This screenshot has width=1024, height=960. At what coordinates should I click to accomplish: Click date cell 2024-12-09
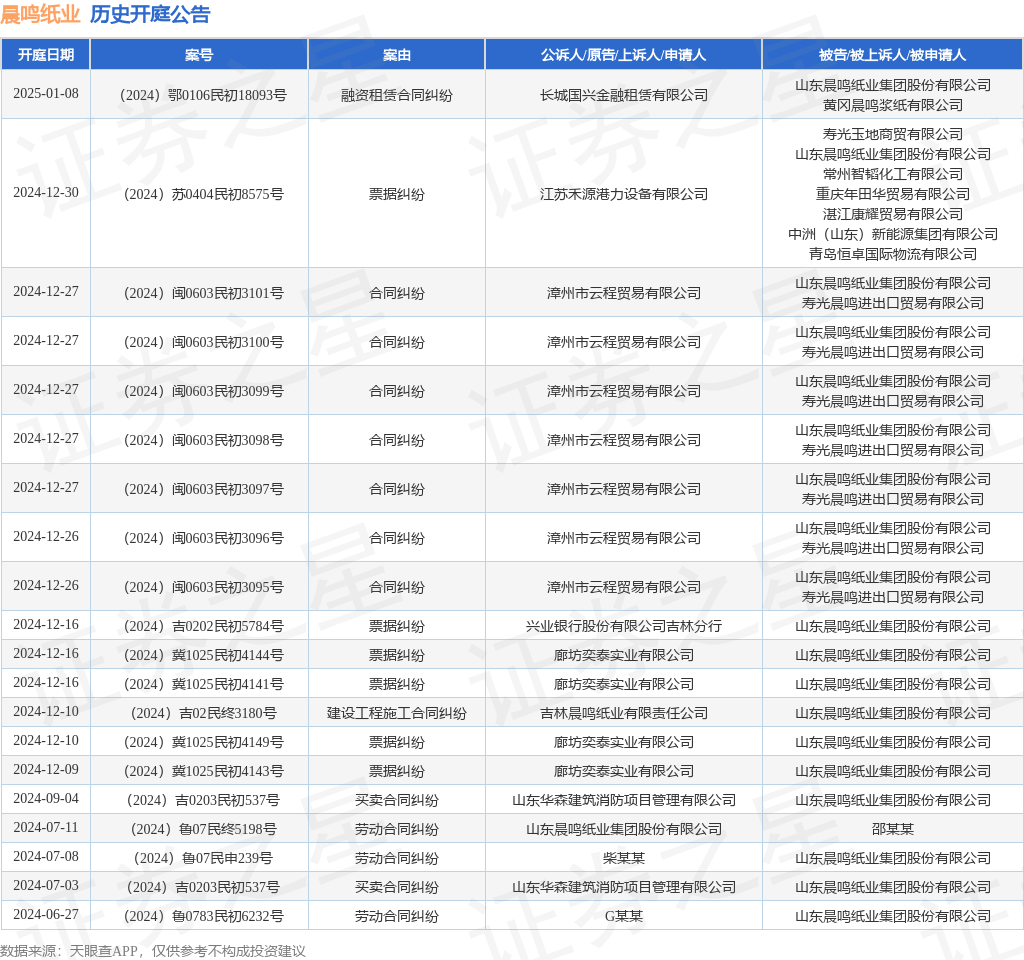tap(46, 770)
